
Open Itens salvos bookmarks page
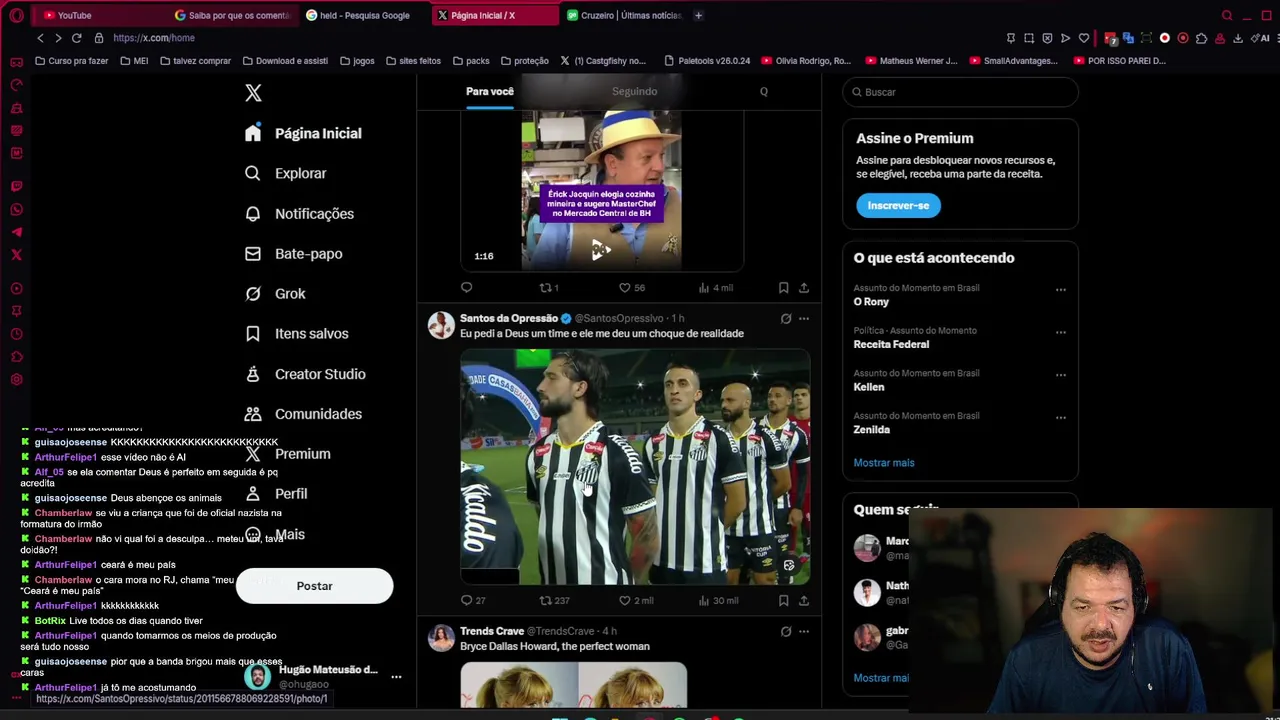coord(297,333)
